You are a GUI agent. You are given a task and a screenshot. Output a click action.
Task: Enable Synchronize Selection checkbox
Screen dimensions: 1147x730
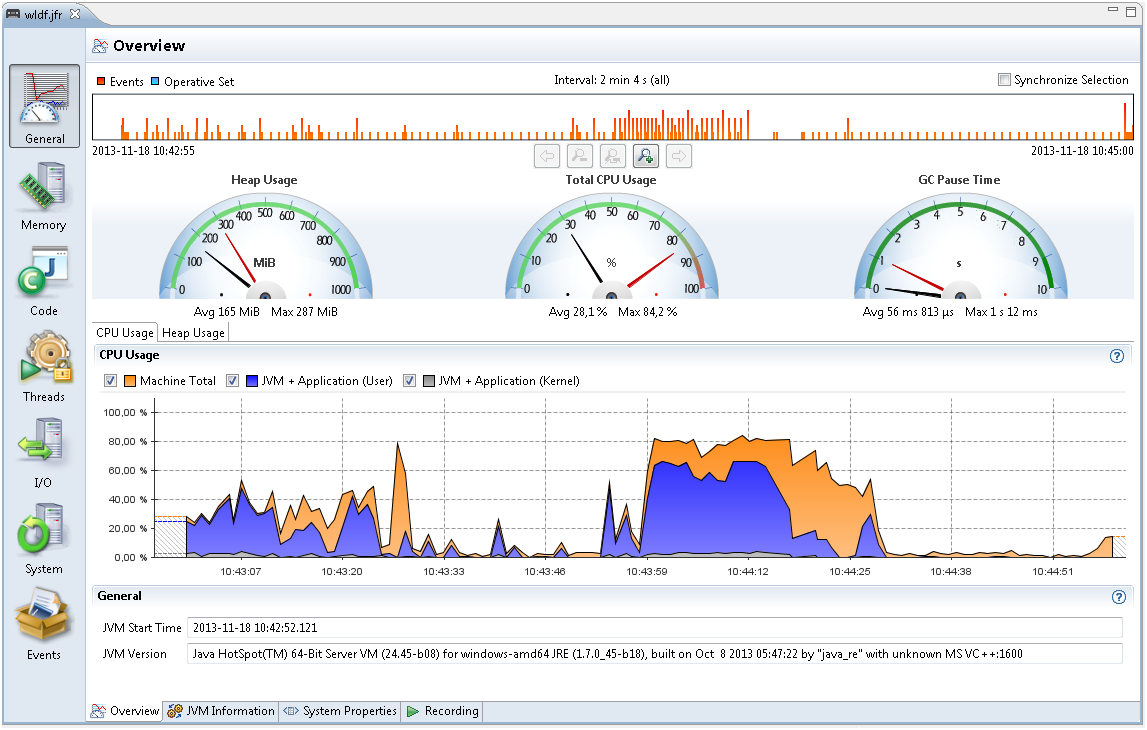1004,80
